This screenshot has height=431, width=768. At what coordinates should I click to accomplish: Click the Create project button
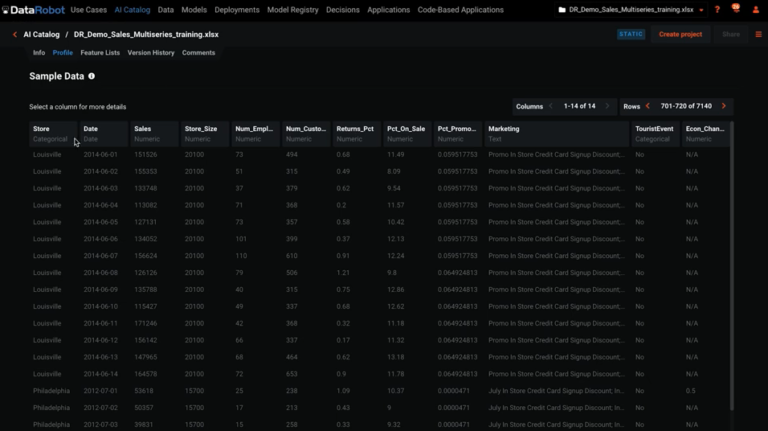point(680,34)
